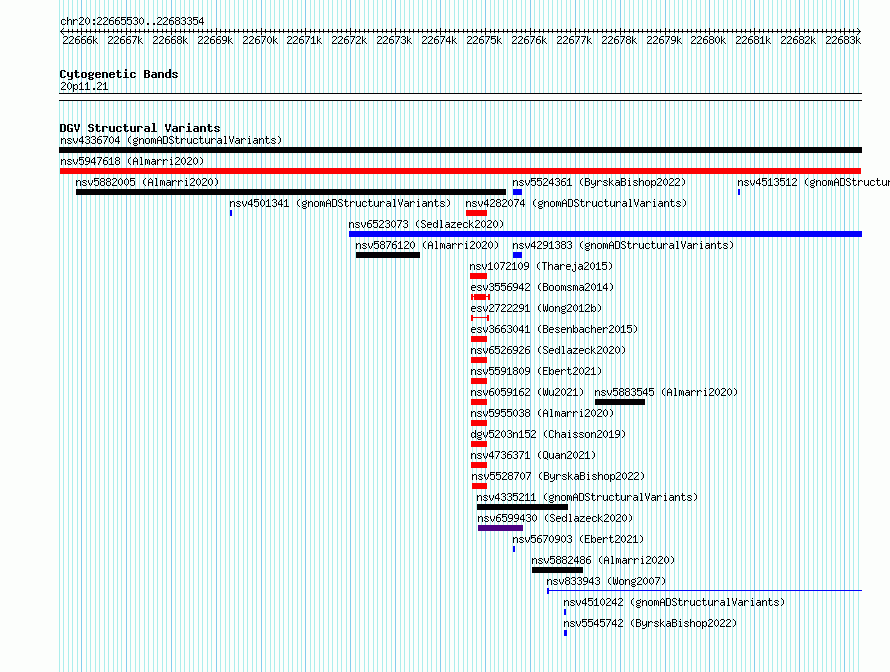Click nsv4501341 gnomAD variant label
This screenshot has width=890, height=672.
[x=340, y=203]
